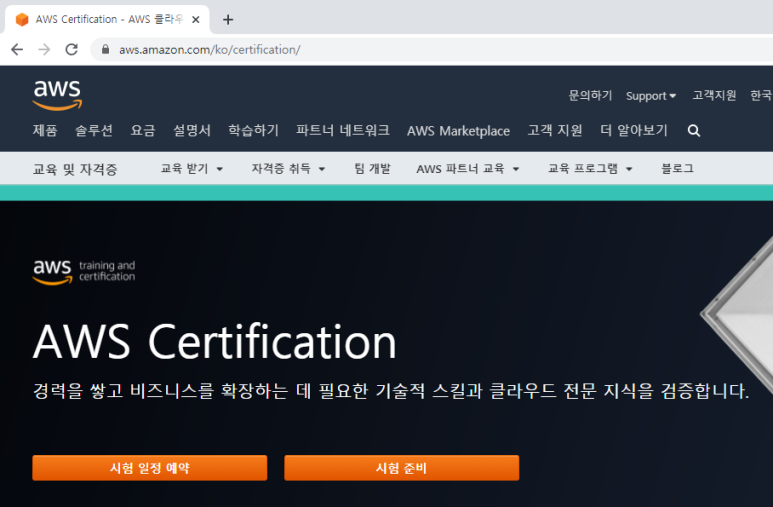Click the 시험 일정 예약 button
773x507 pixels.
[150, 468]
